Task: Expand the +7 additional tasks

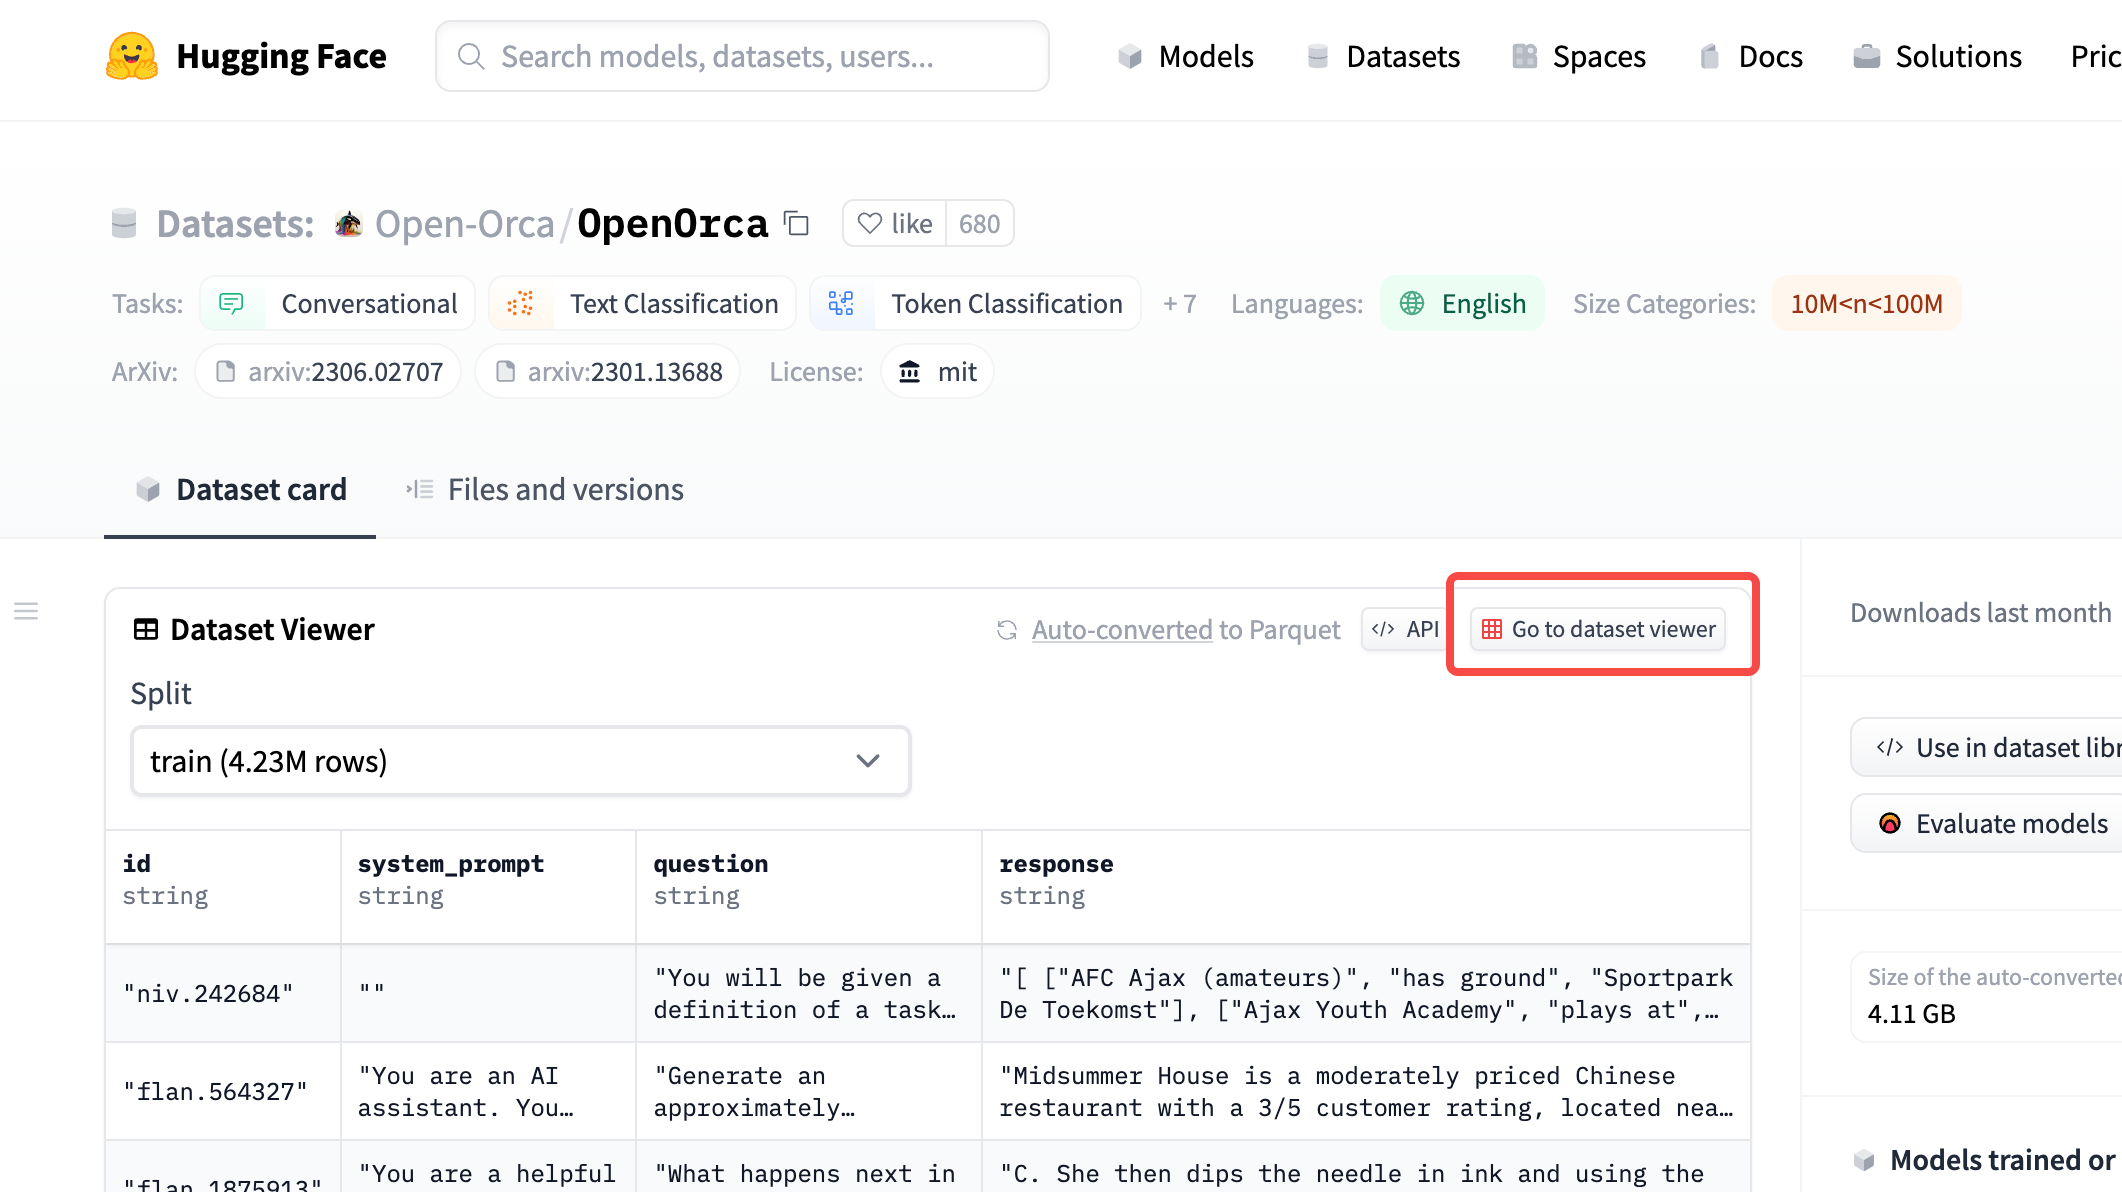Action: (x=1179, y=304)
